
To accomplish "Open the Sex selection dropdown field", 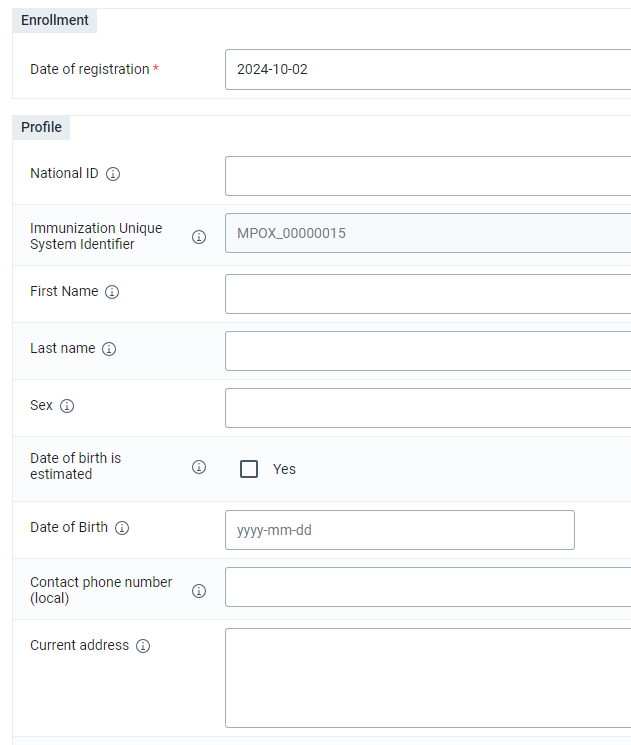I will pyautogui.click(x=428, y=408).
